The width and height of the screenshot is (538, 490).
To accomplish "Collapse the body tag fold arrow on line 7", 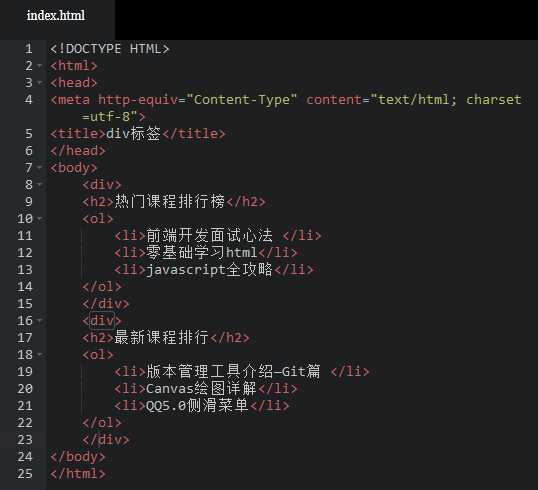I will tap(40, 167).
